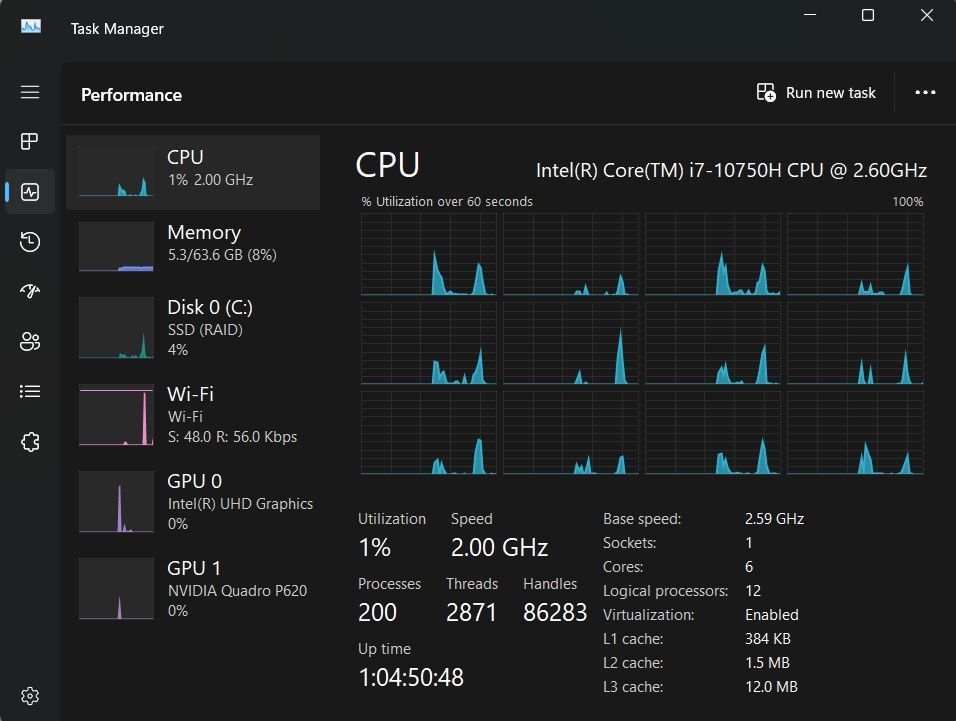Go to the Processes page icon
The image size is (956, 721).
tap(30, 141)
